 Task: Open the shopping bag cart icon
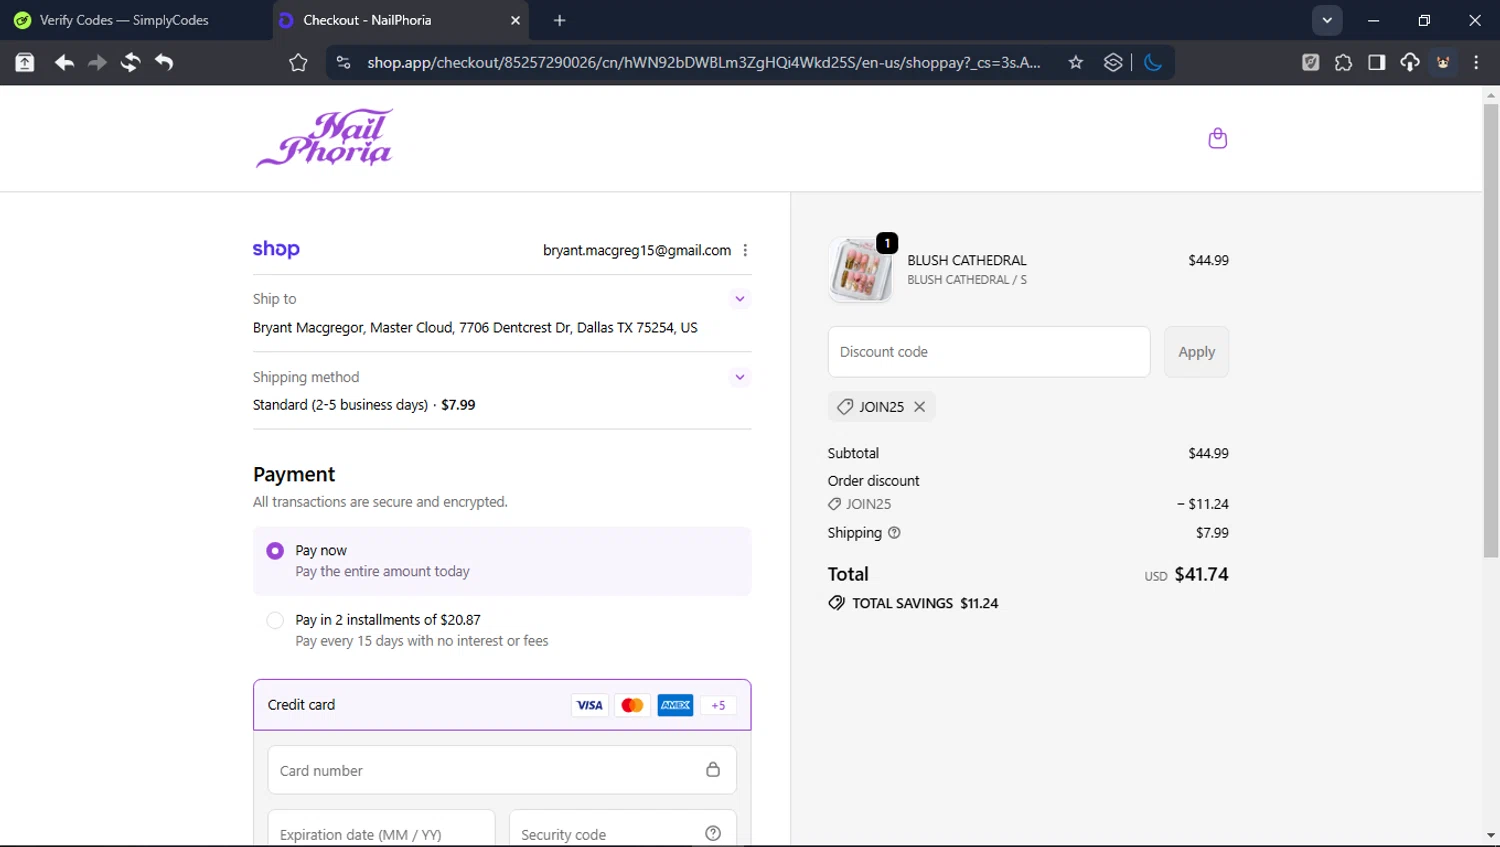pyautogui.click(x=1217, y=138)
